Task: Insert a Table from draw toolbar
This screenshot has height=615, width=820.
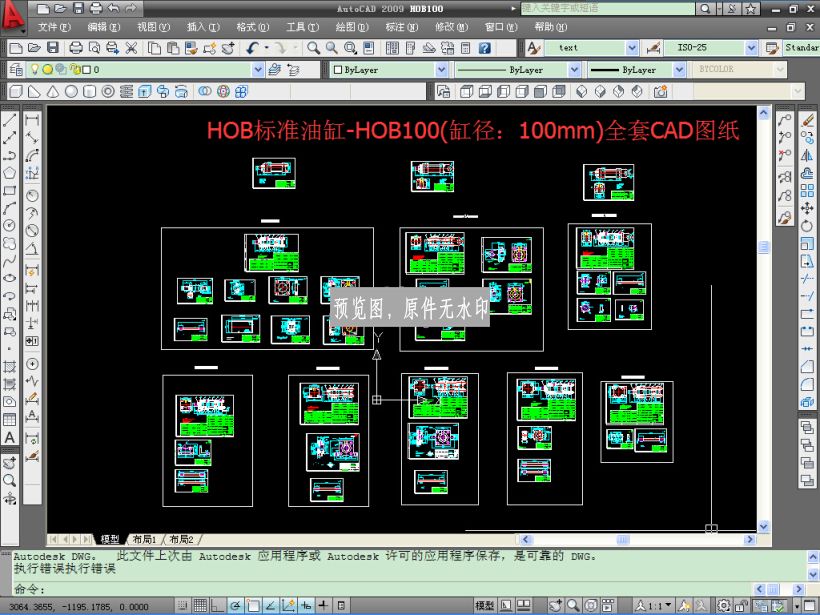Action: 9,419
